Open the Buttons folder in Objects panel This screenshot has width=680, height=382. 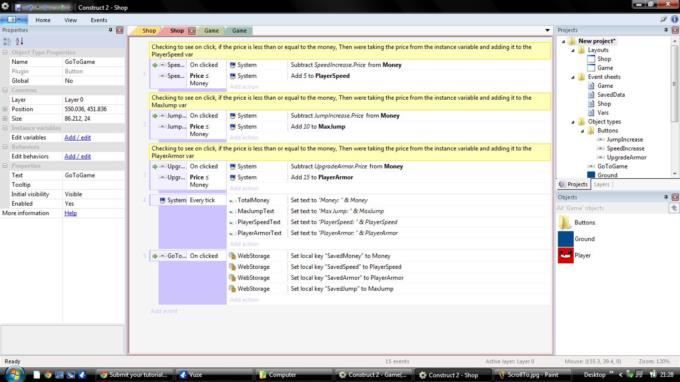565,222
